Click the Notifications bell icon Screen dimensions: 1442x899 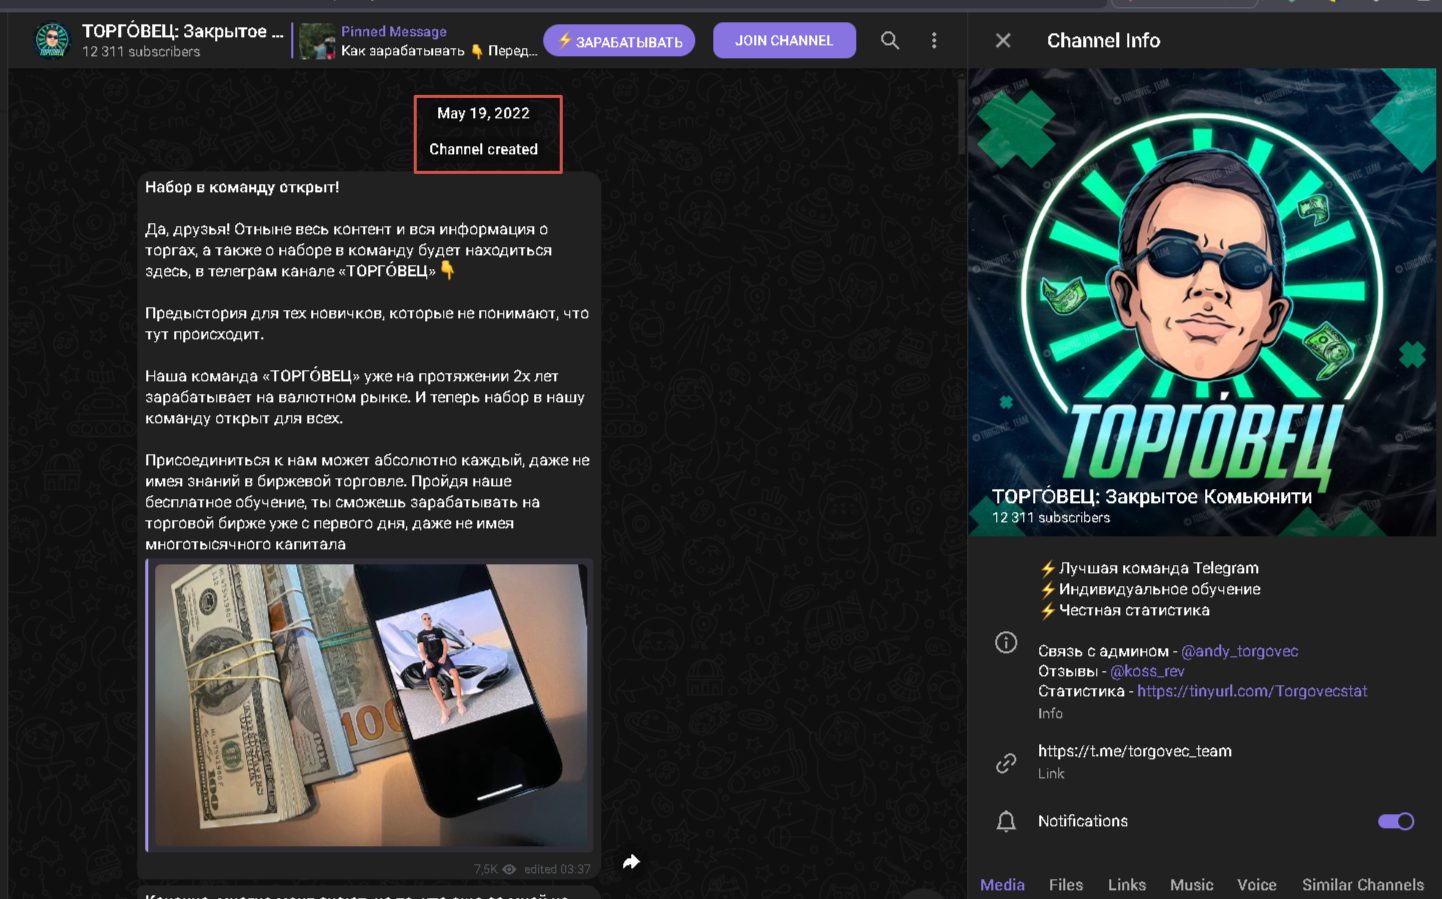1006,821
